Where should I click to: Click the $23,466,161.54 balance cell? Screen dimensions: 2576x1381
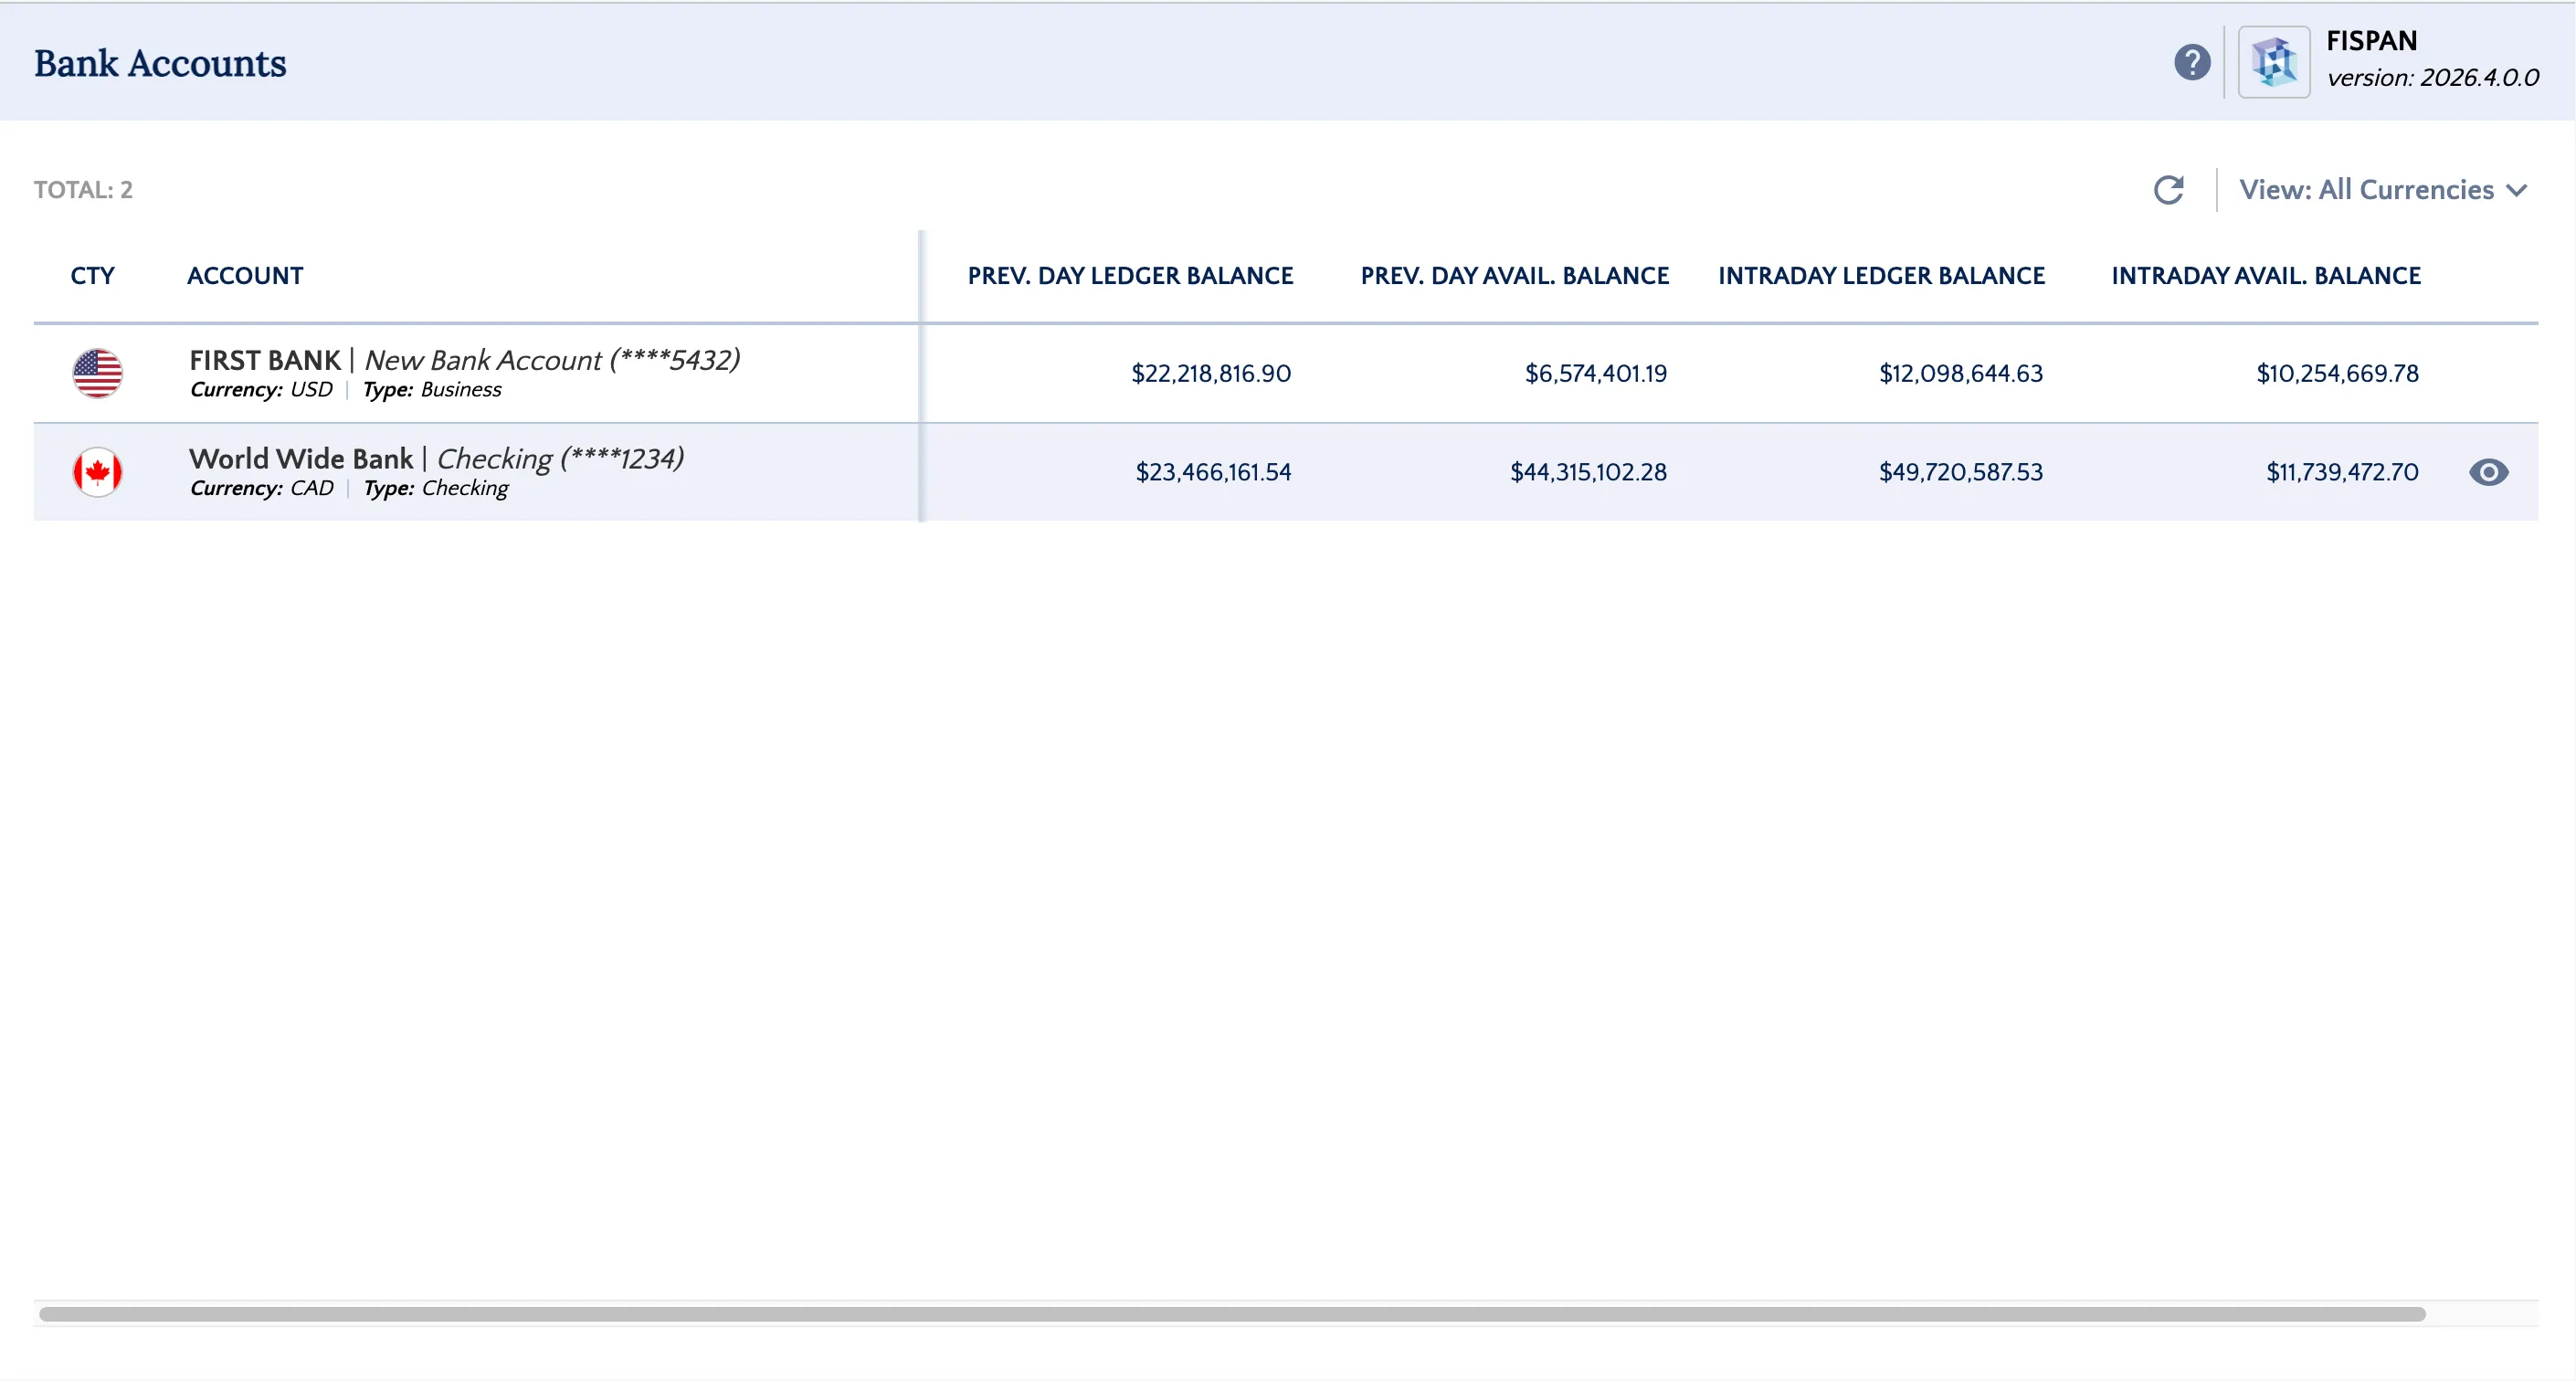pyautogui.click(x=1213, y=472)
